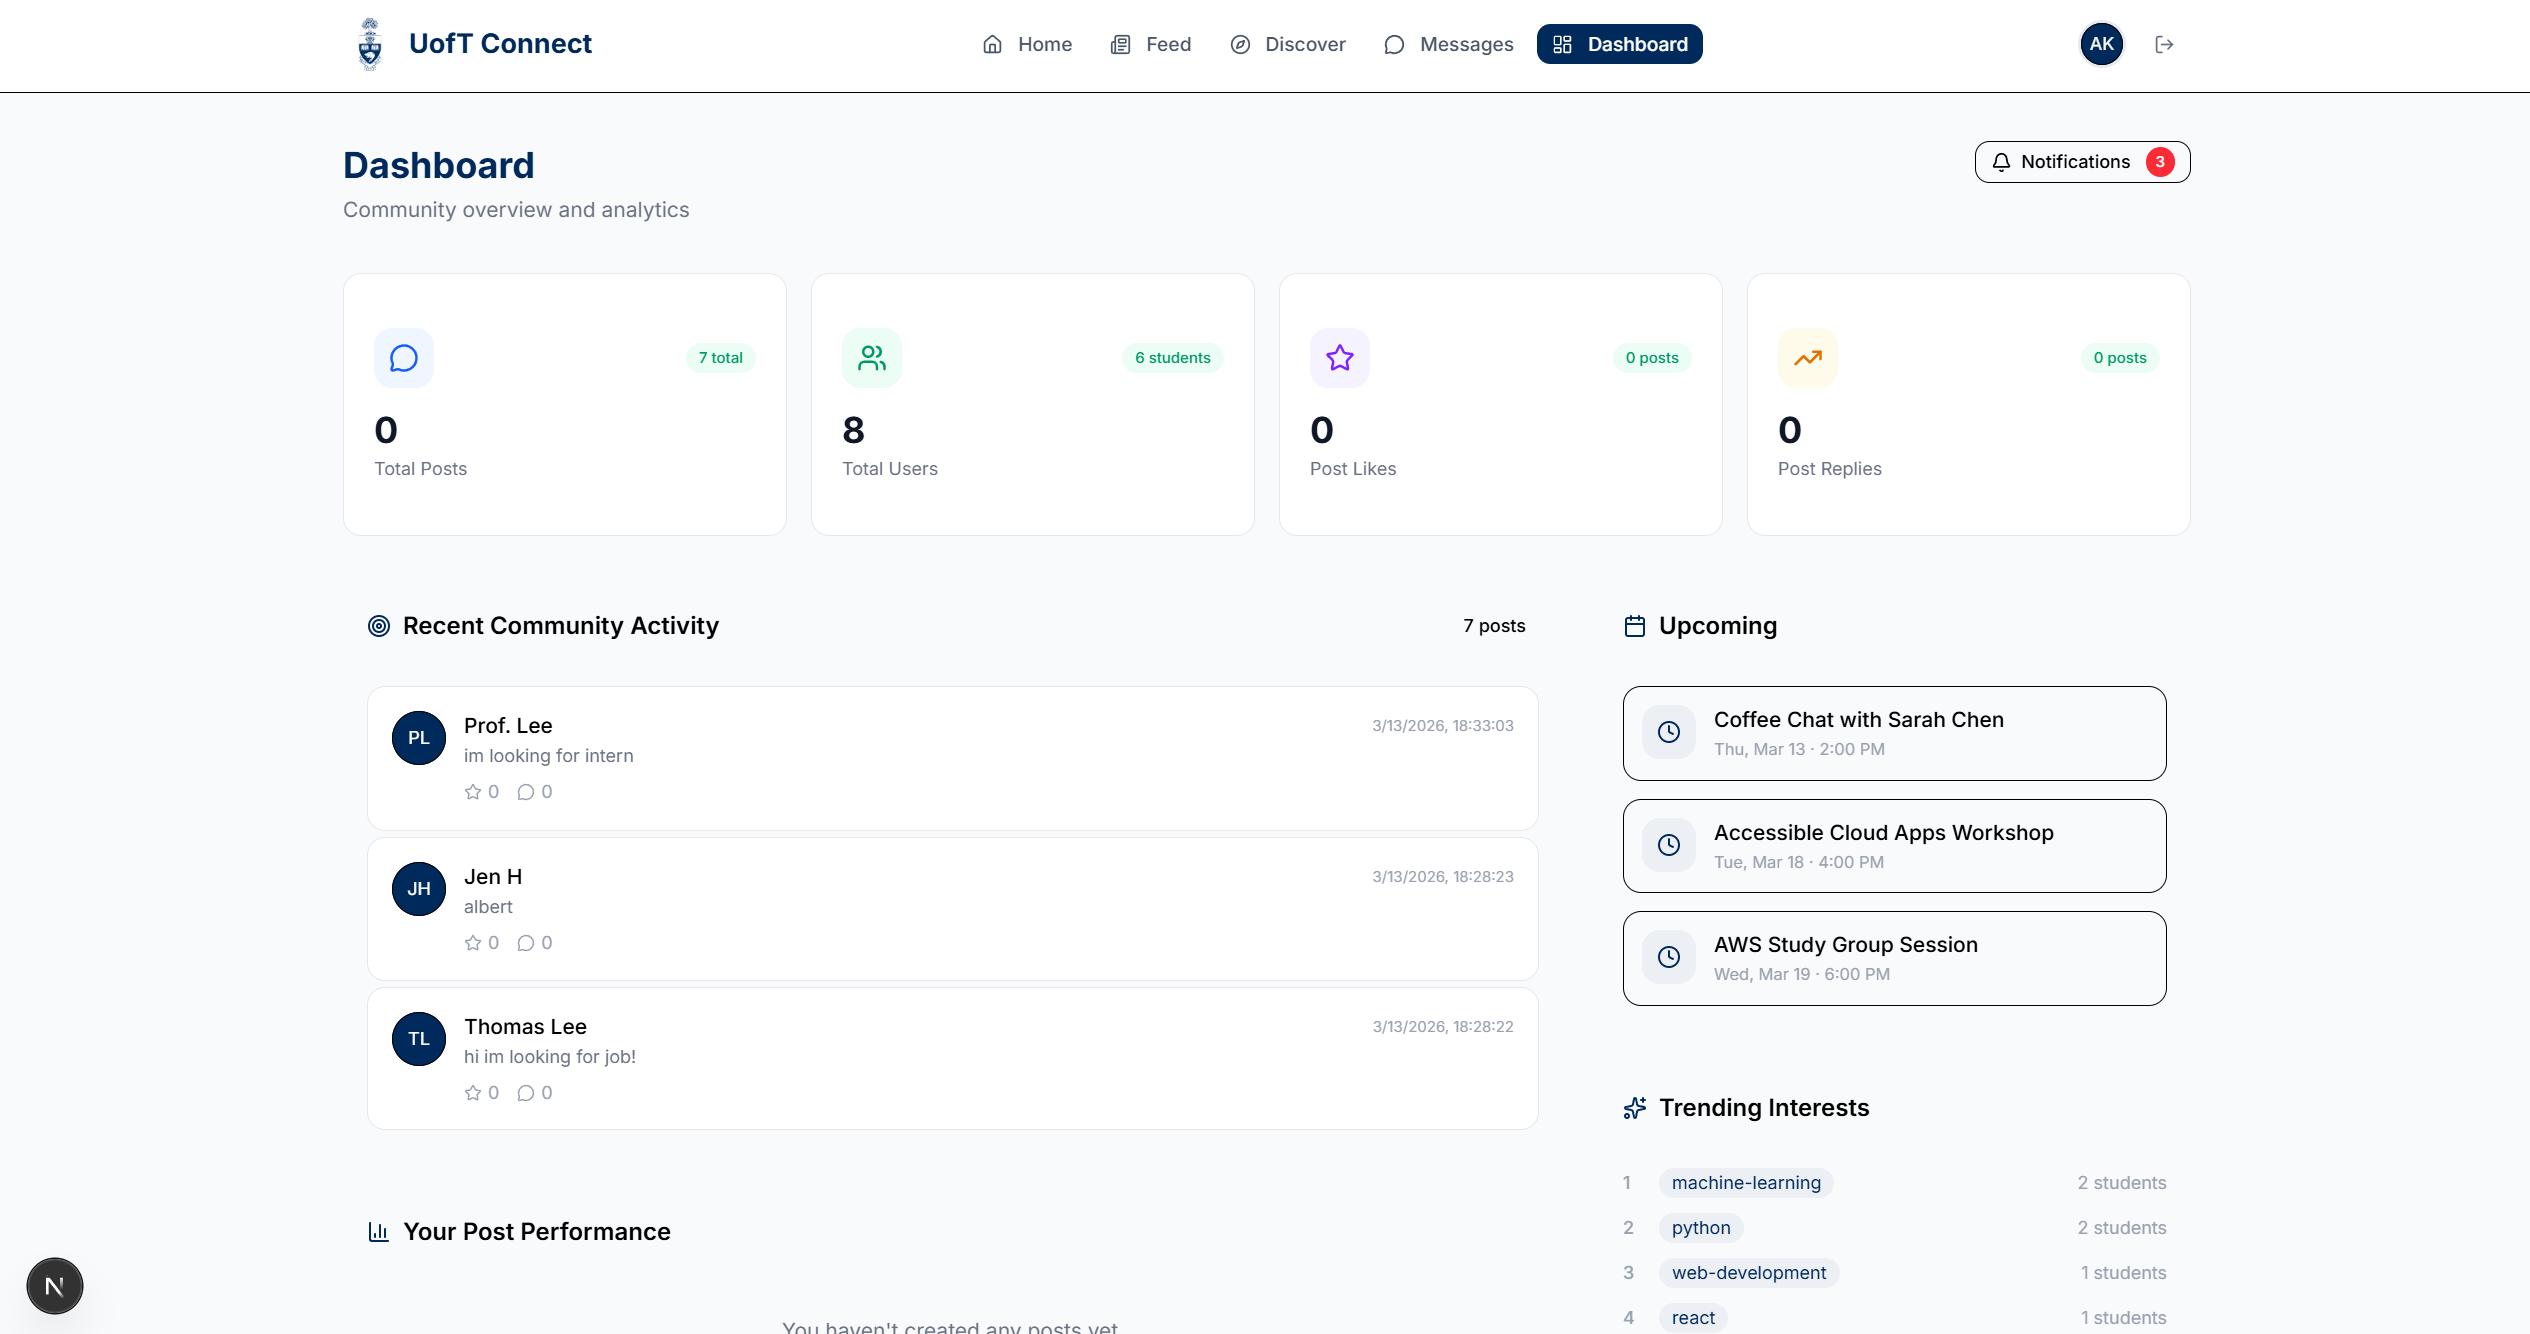
Task: Click the UofT crest logo
Action: (x=370, y=44)
